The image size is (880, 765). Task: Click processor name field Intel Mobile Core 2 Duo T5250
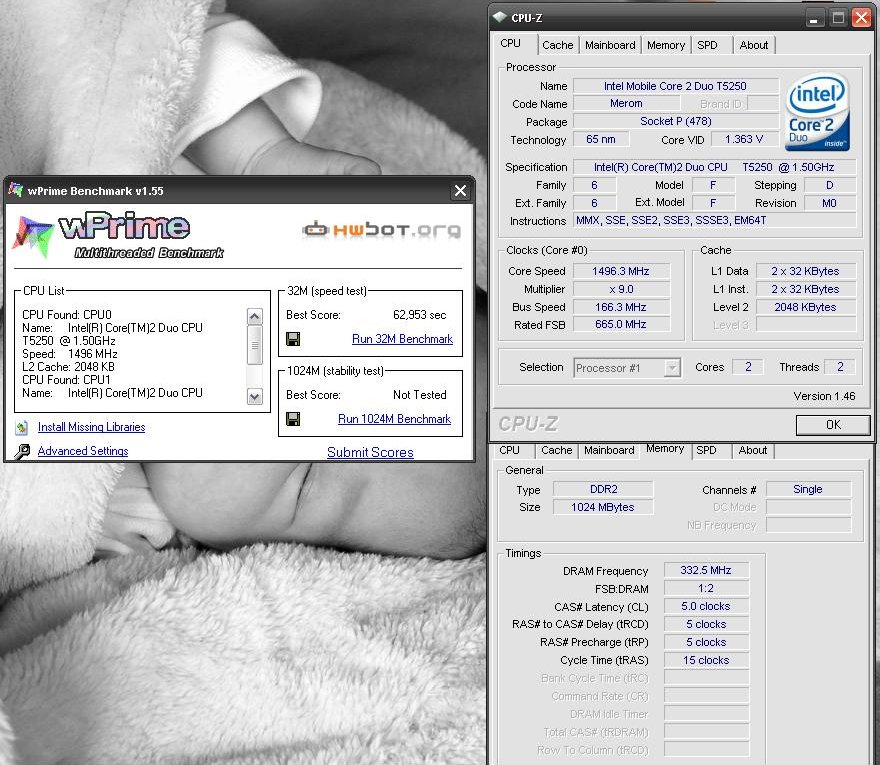click(675, 86)
